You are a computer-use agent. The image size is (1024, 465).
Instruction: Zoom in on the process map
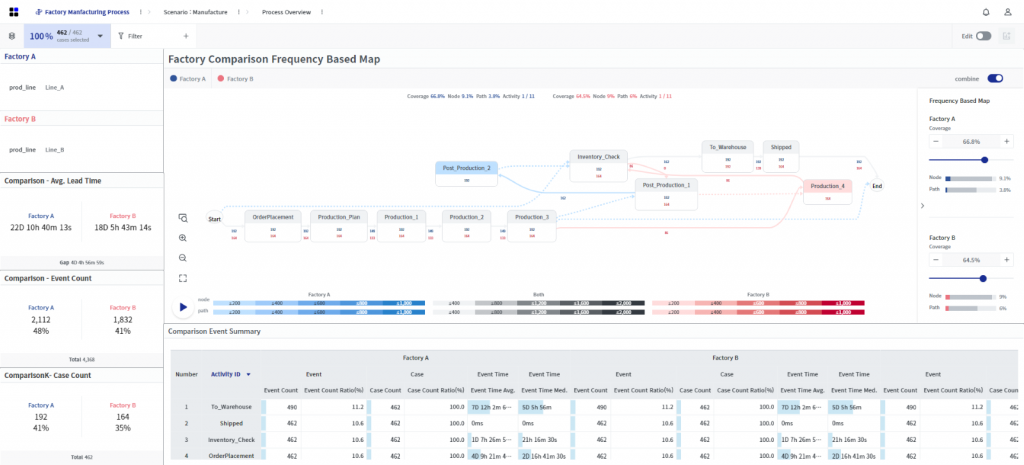(183, 238)
